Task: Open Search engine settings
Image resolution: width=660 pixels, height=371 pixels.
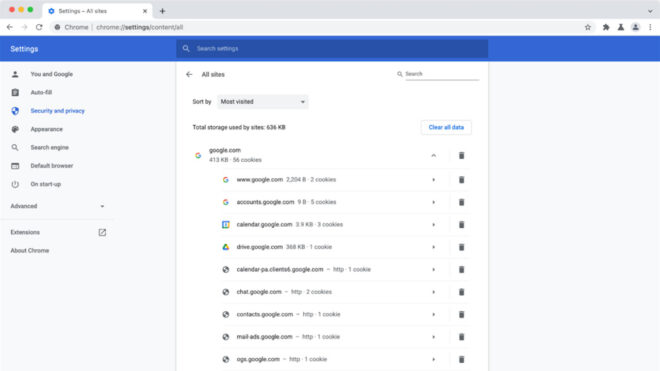Action: pyautogui.click(x=49, y=147)
